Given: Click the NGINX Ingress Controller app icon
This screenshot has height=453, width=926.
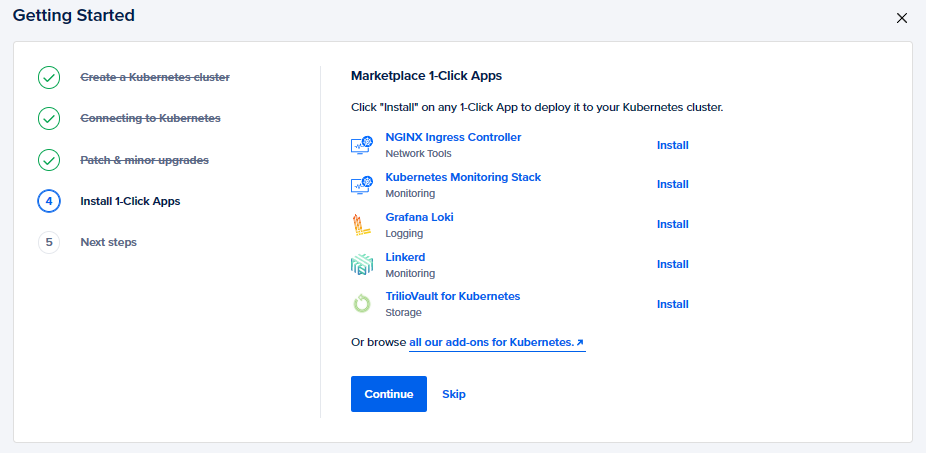Looking at the screenshot, I should coord(362,145).
